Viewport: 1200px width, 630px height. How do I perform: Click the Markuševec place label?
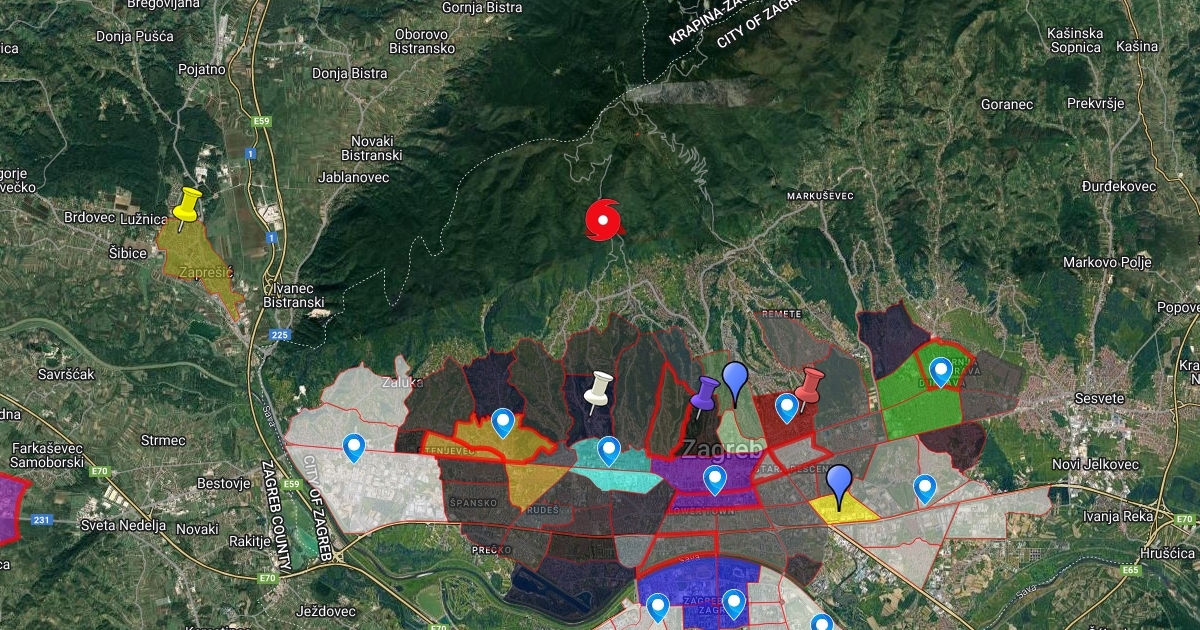pos(820,195)
